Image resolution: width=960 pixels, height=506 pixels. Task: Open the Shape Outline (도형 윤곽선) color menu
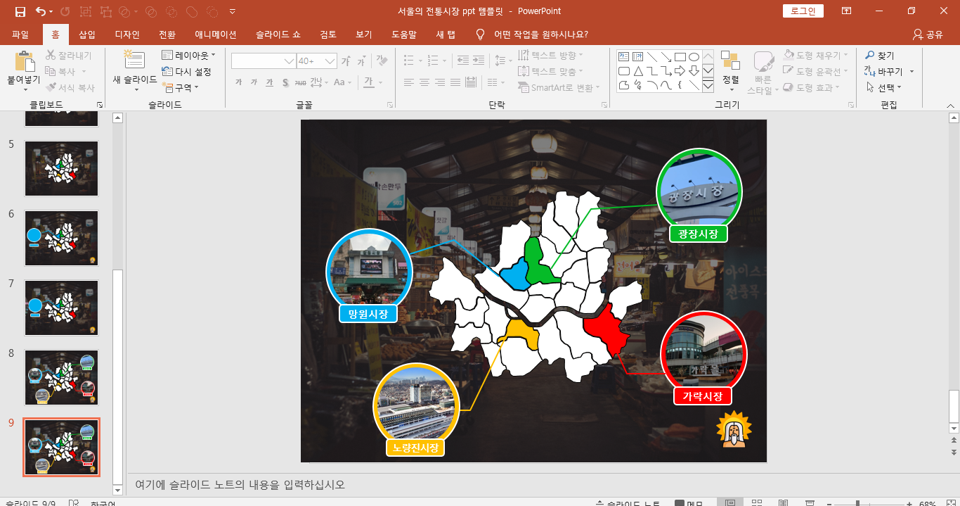816,71
